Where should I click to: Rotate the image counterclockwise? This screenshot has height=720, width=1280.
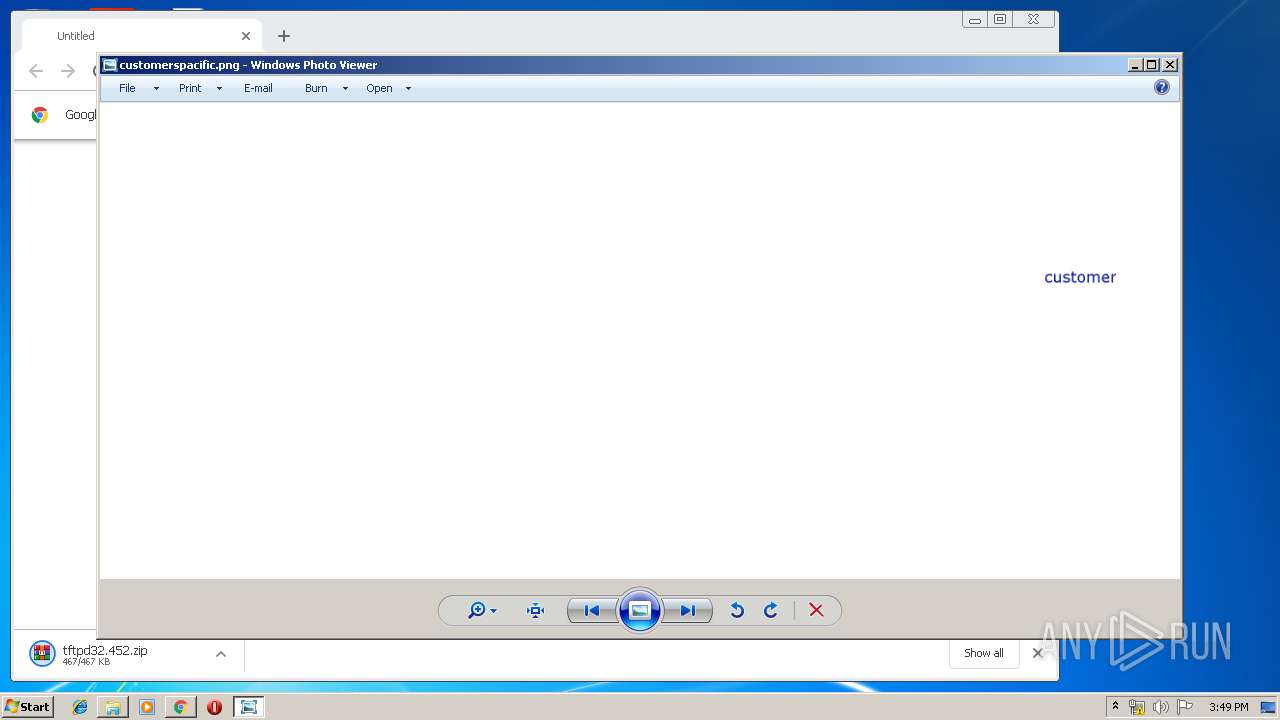point(737,610)
